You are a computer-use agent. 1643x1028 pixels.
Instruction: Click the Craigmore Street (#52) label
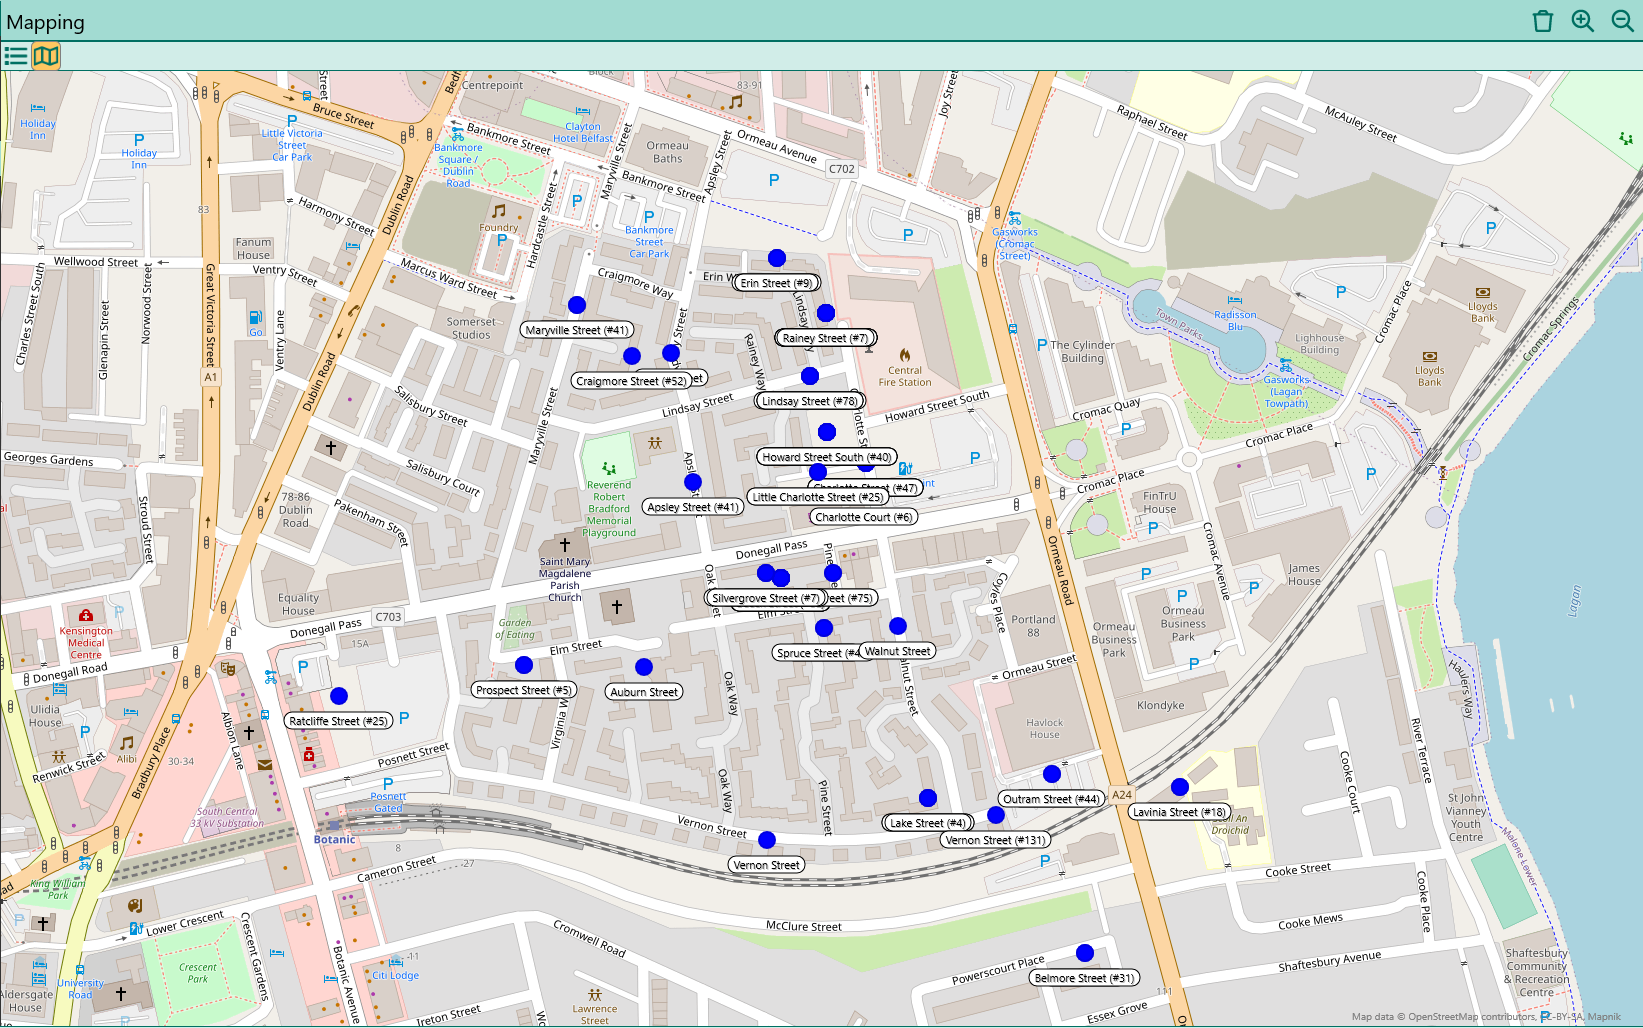(632, 381)
